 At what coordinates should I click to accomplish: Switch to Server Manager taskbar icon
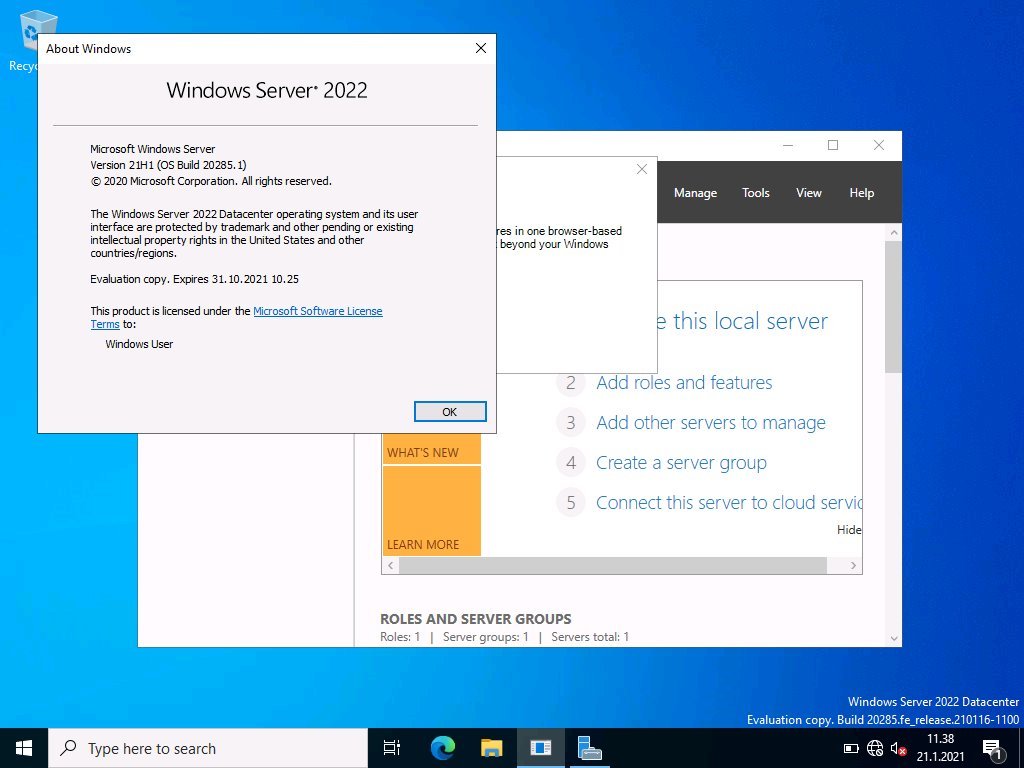(x=590, y=748)
